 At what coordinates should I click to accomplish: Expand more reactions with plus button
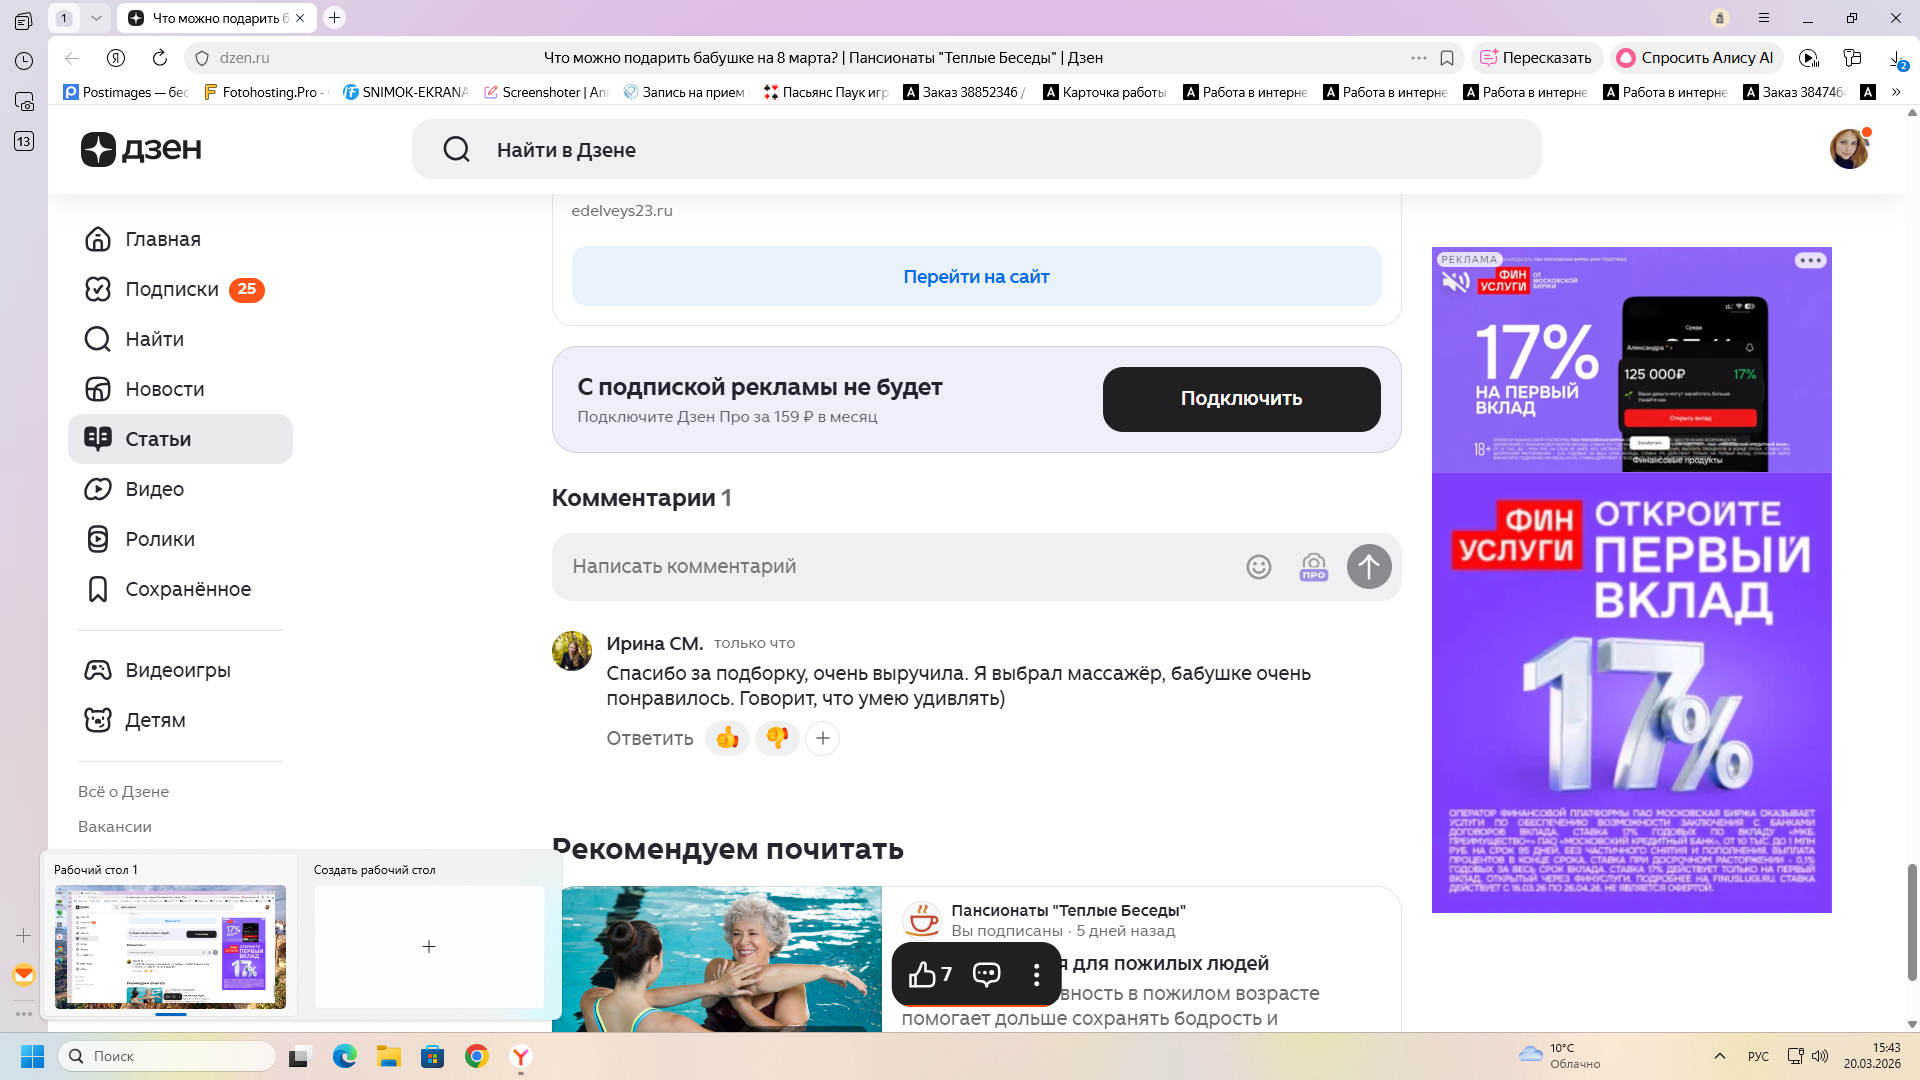pyautogui.click(x=822, y=738)
